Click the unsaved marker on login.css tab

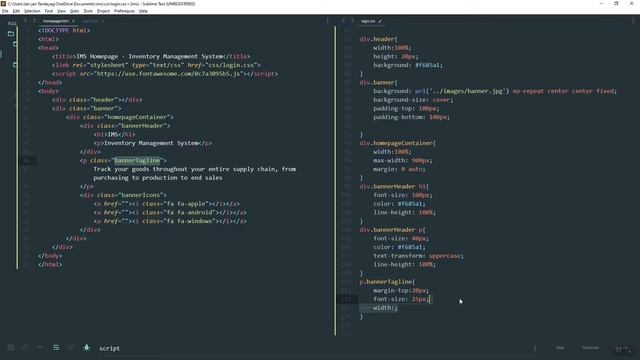click(x=380, y=21)
